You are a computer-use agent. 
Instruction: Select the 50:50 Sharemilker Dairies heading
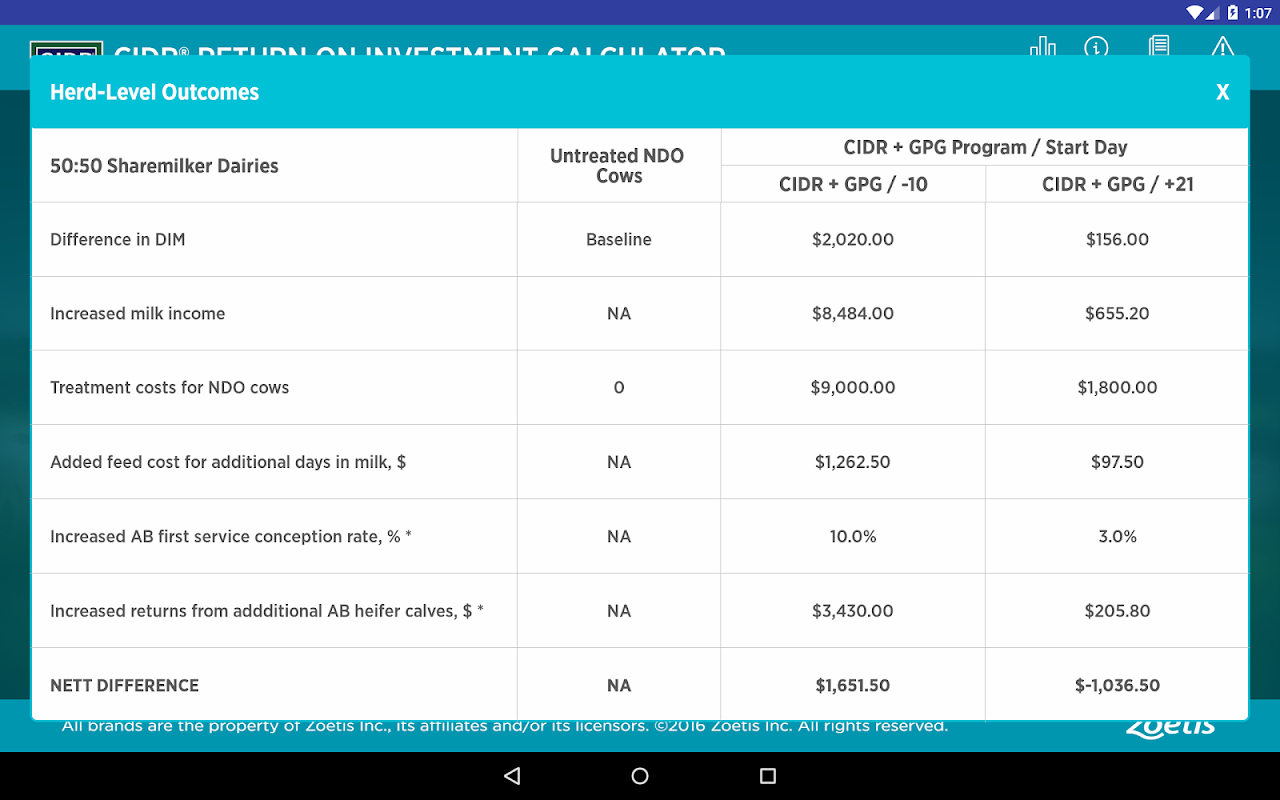(164, 166)
